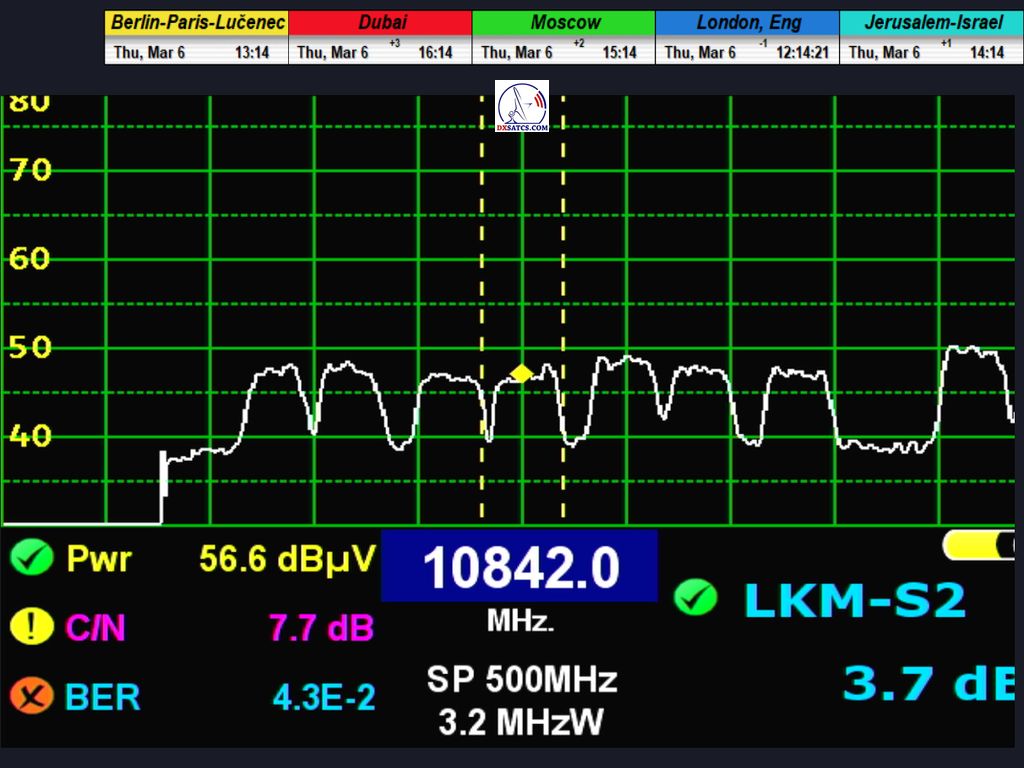
Task: Click the green checkmark next to Pwr
Action: [31, 558]
